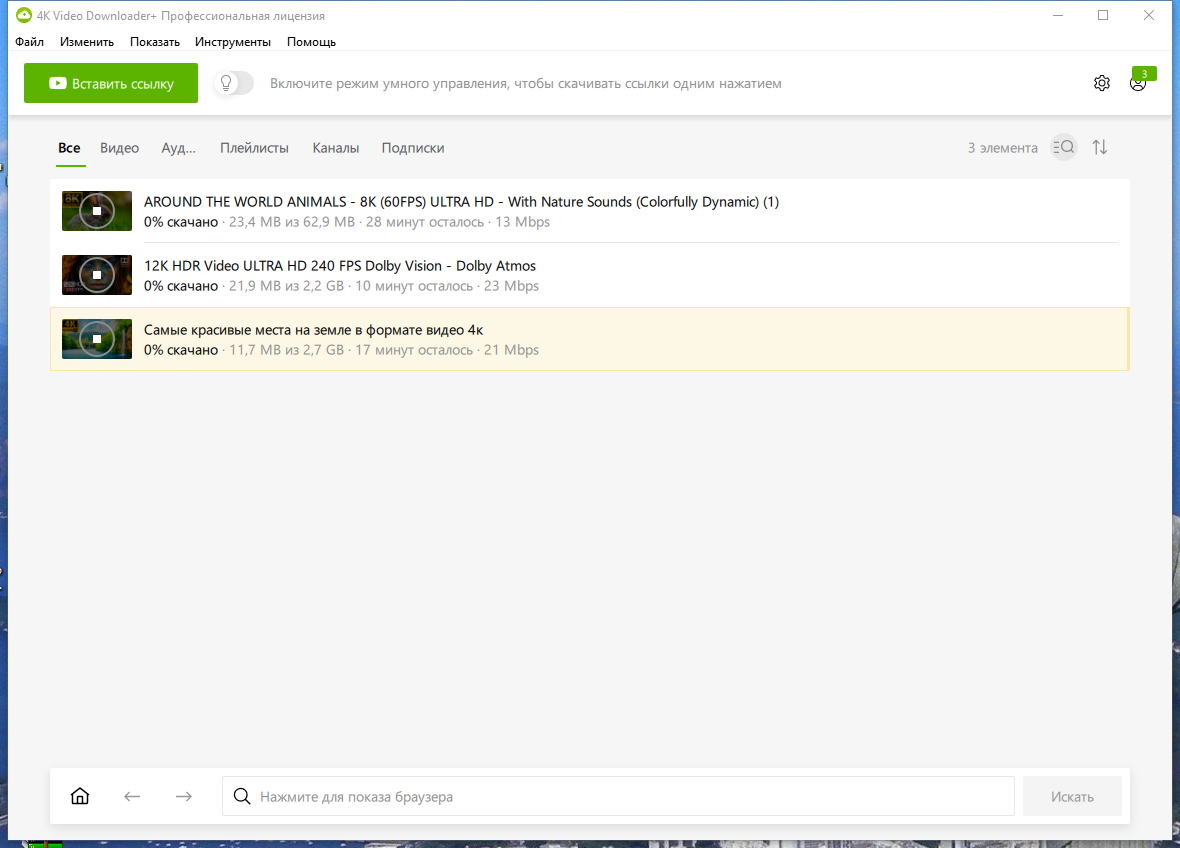Image resolution: width=1180 pixels, height=848 pixels.
Task: Open account icon with green badge
Action: (1139, 81)
